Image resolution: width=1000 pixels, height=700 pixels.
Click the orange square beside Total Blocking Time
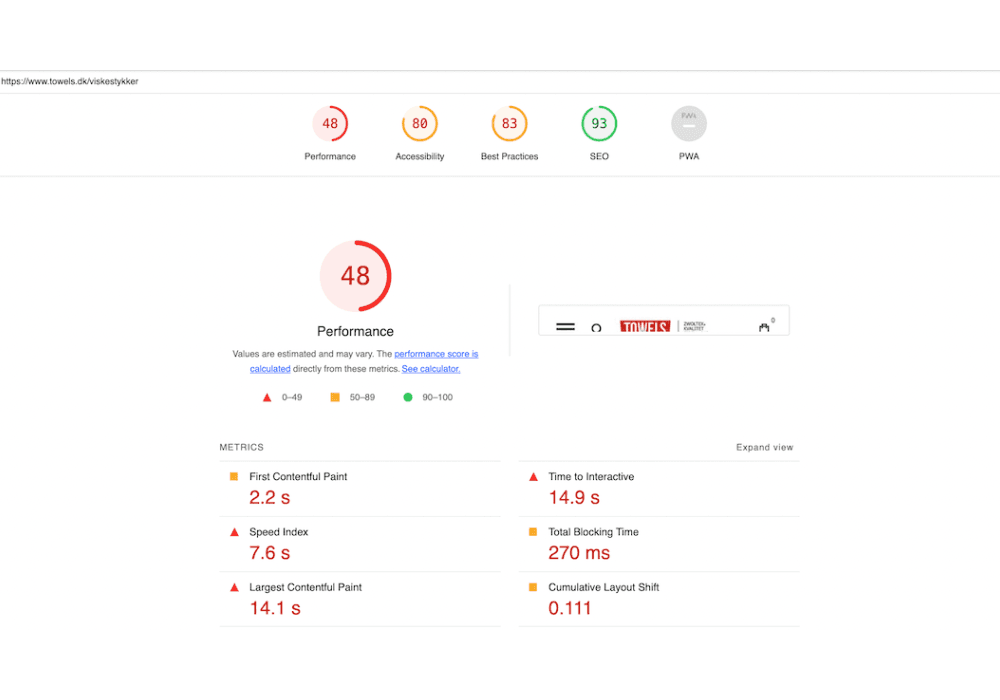[x=531, y=531]
